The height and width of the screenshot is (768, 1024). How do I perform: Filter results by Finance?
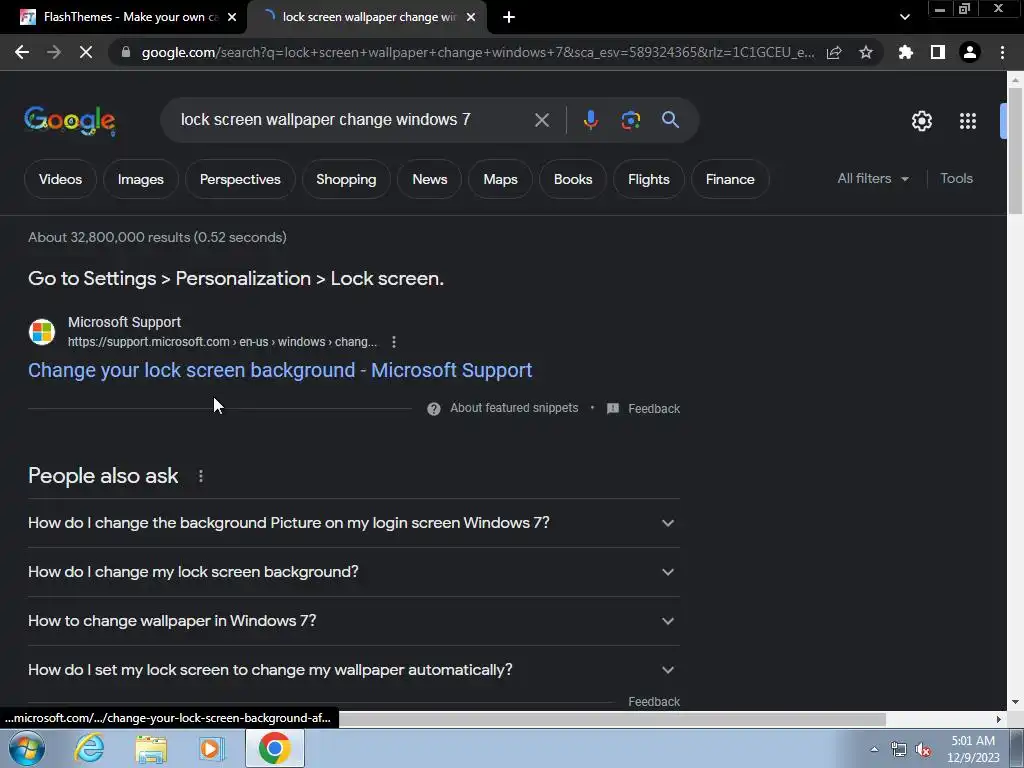(x=730, y=179)
